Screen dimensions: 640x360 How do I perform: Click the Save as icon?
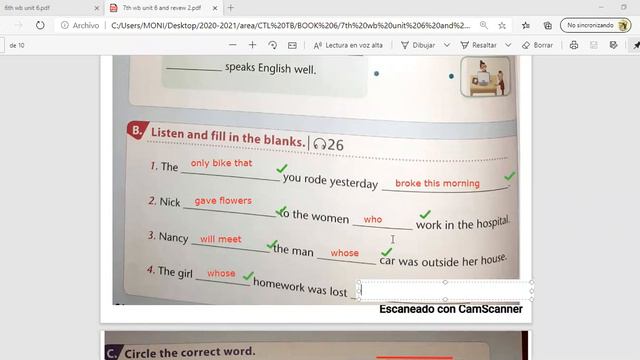pos(613,45)
